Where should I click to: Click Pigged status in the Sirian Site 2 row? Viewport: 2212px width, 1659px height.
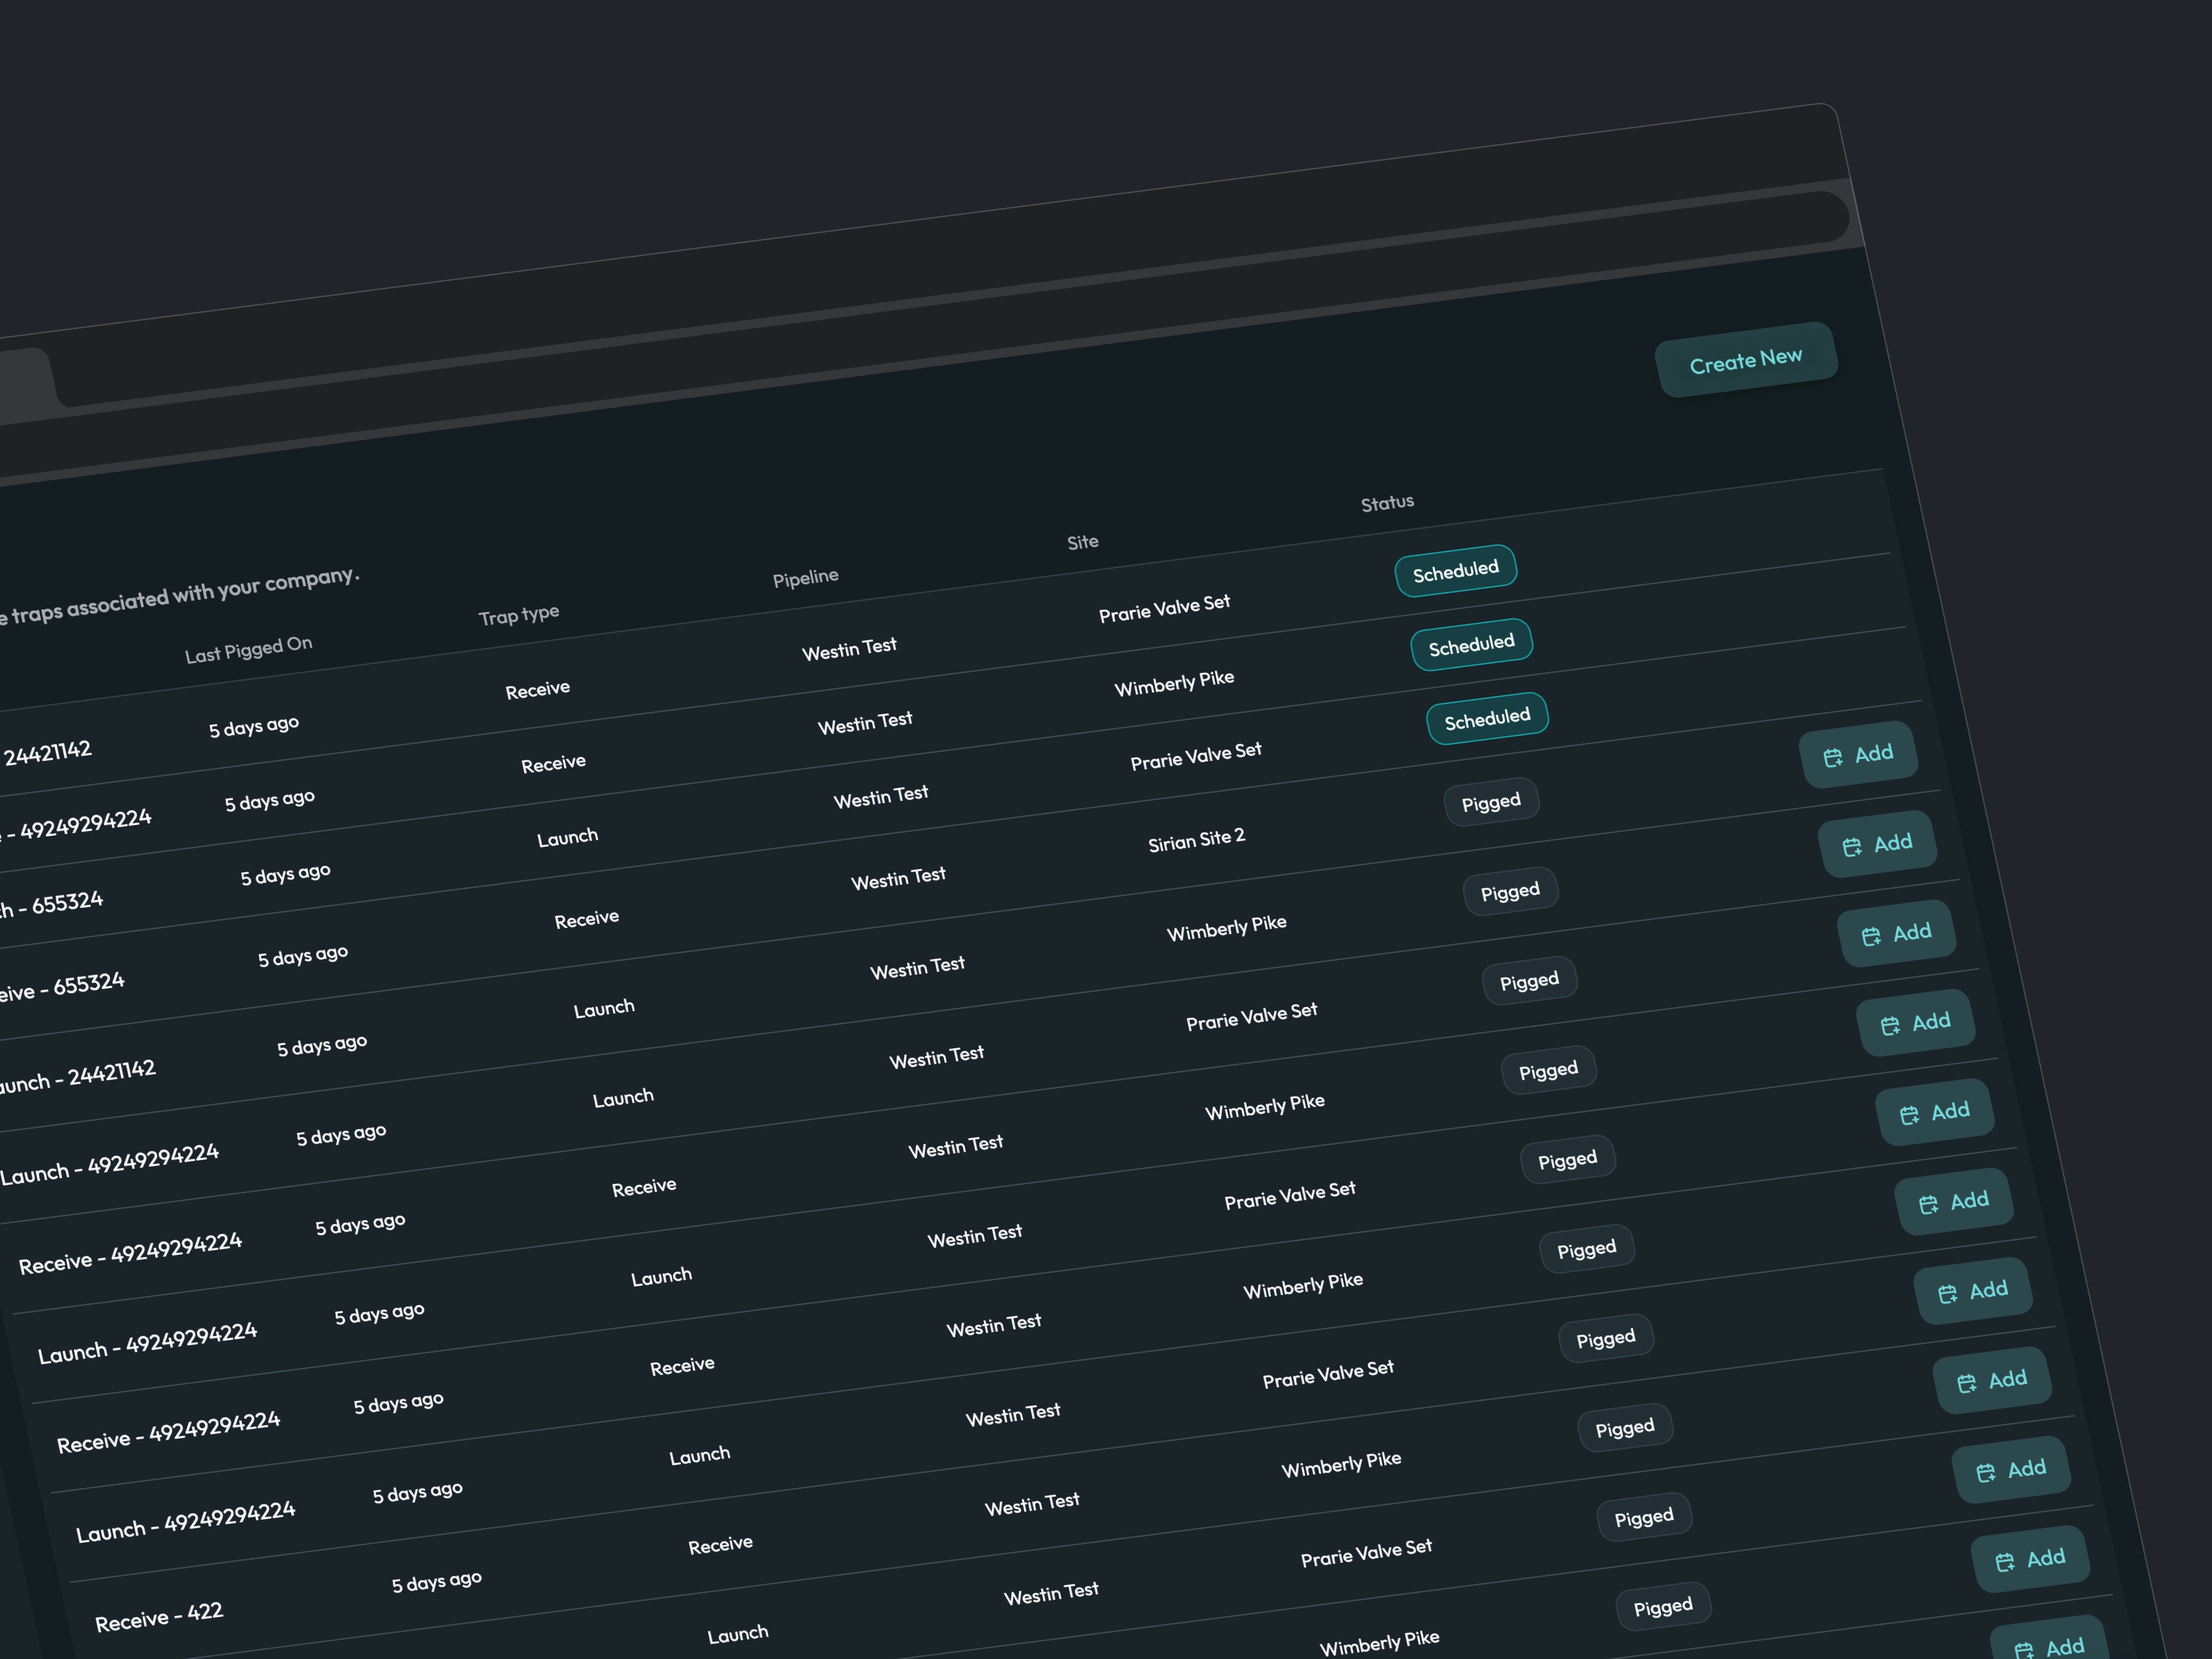(x=1491, y=802)
